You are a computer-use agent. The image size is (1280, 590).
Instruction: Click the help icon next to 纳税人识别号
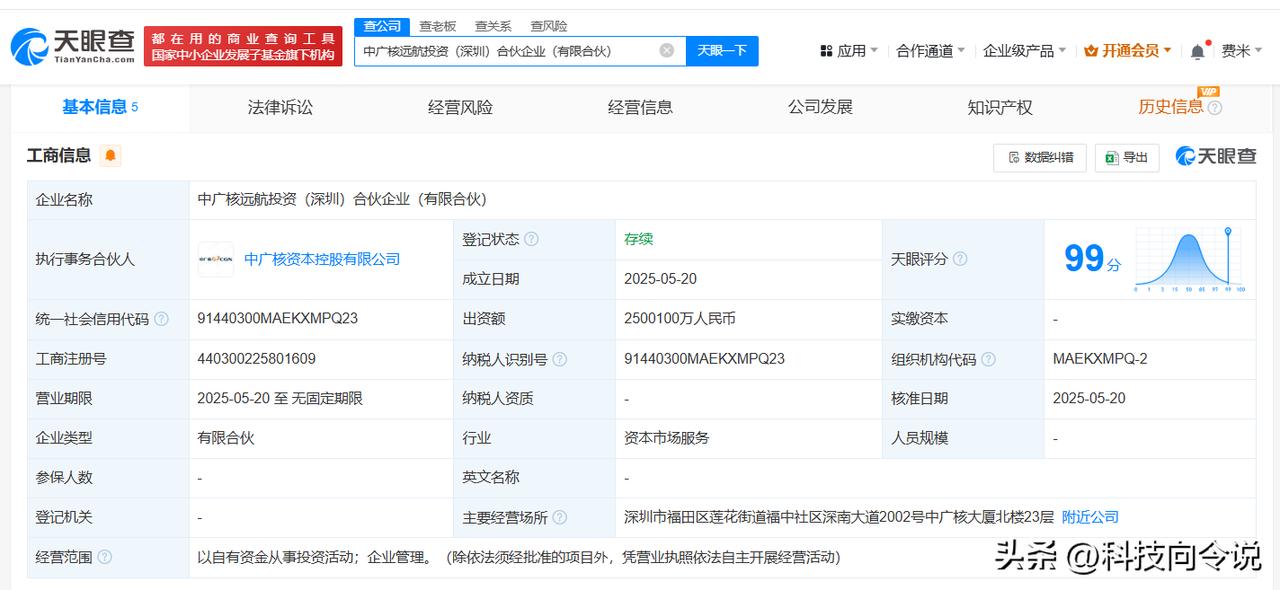(559, 359)
